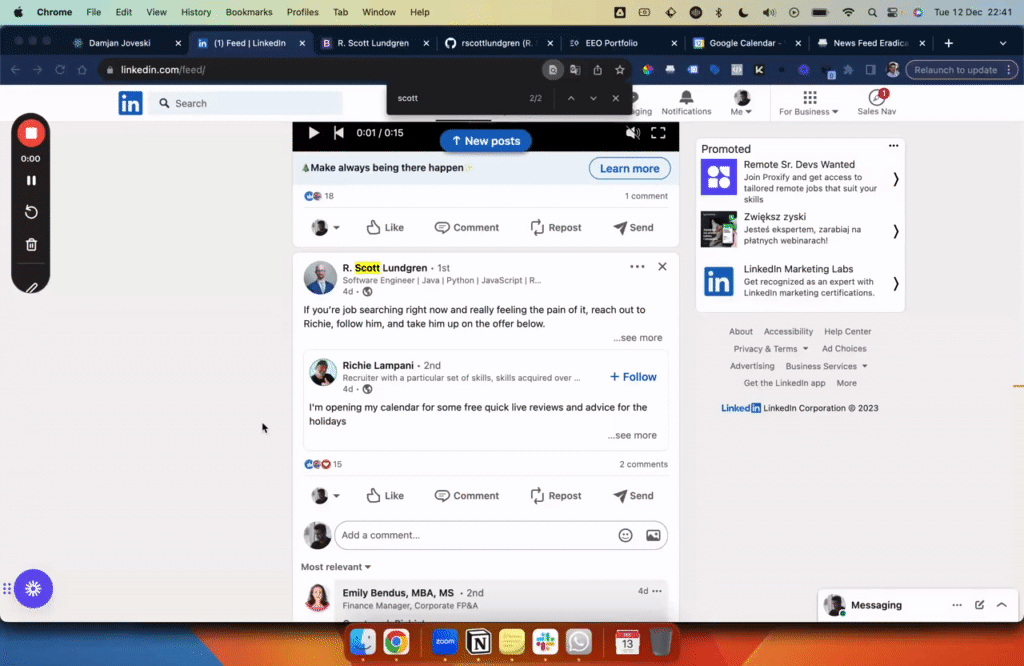Open Promoted section options menu
Screen dimensions: 1024x666
point(893,146)
